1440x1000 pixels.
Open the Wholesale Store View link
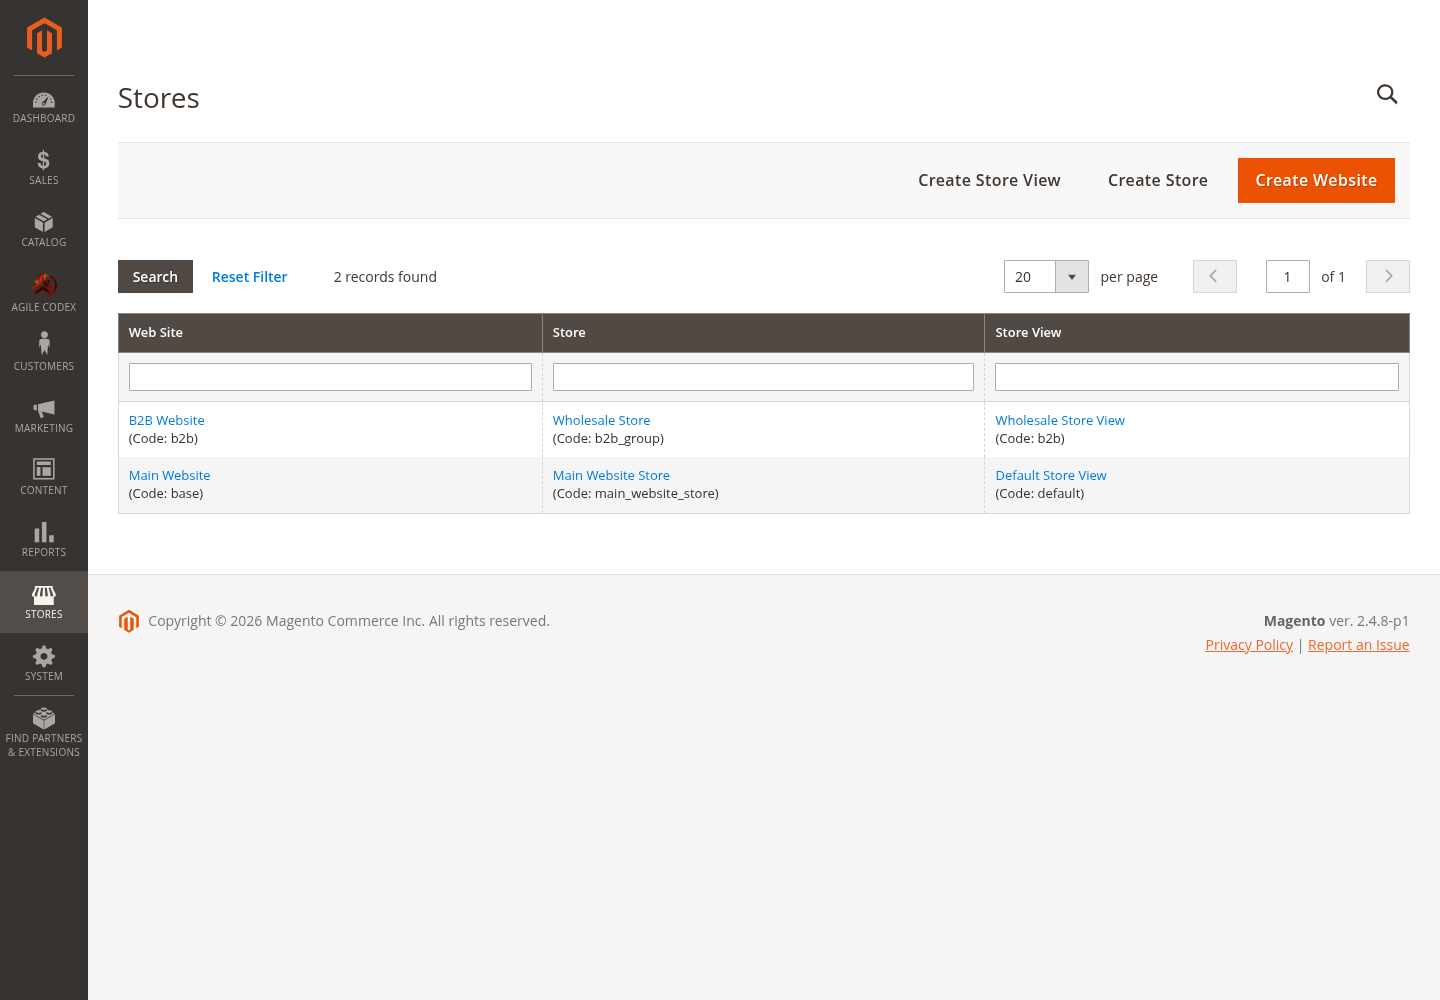(x=1060, y=421)
